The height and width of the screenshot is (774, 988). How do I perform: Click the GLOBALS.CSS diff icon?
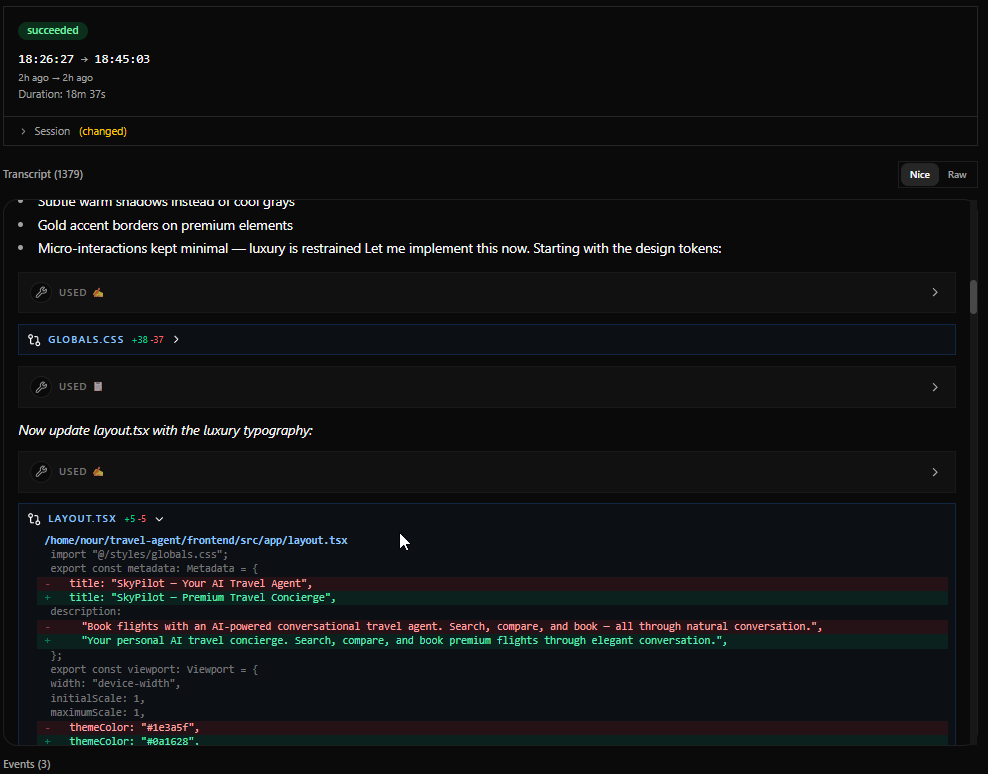point(34,340)
